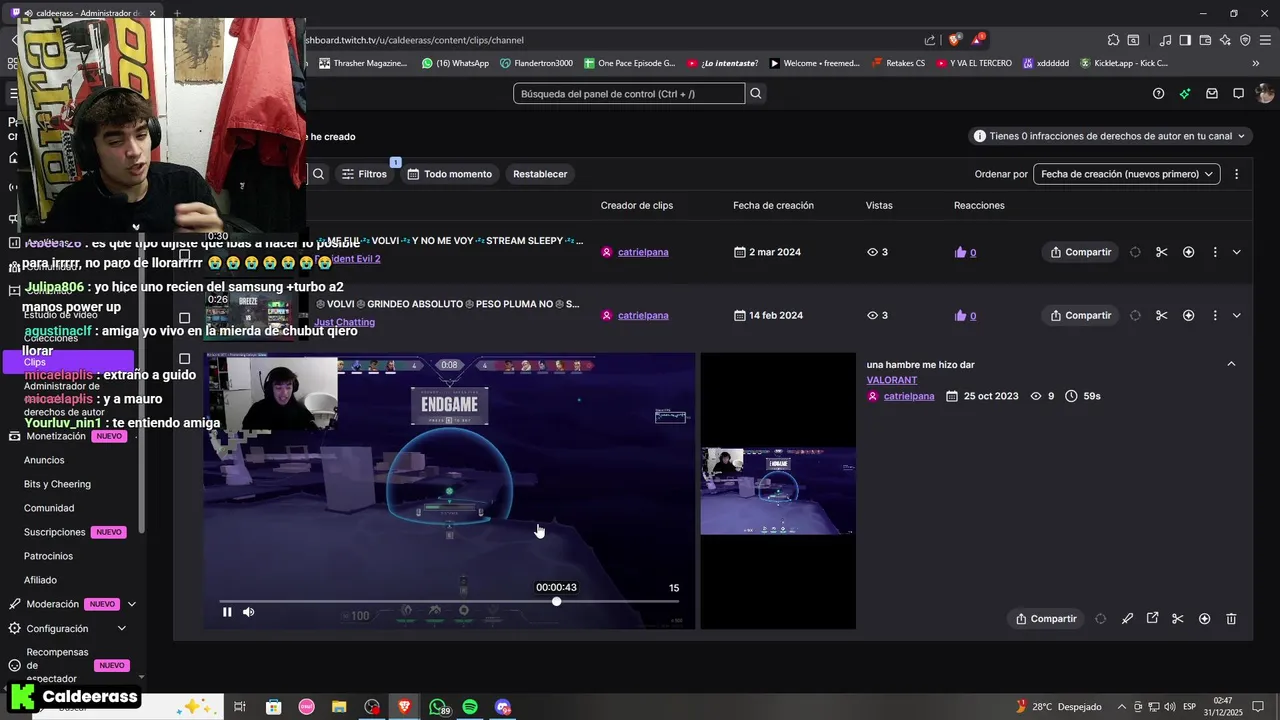Open Brave Wallet icon
The image size is (1280, 720).
tap(1205, 40)
